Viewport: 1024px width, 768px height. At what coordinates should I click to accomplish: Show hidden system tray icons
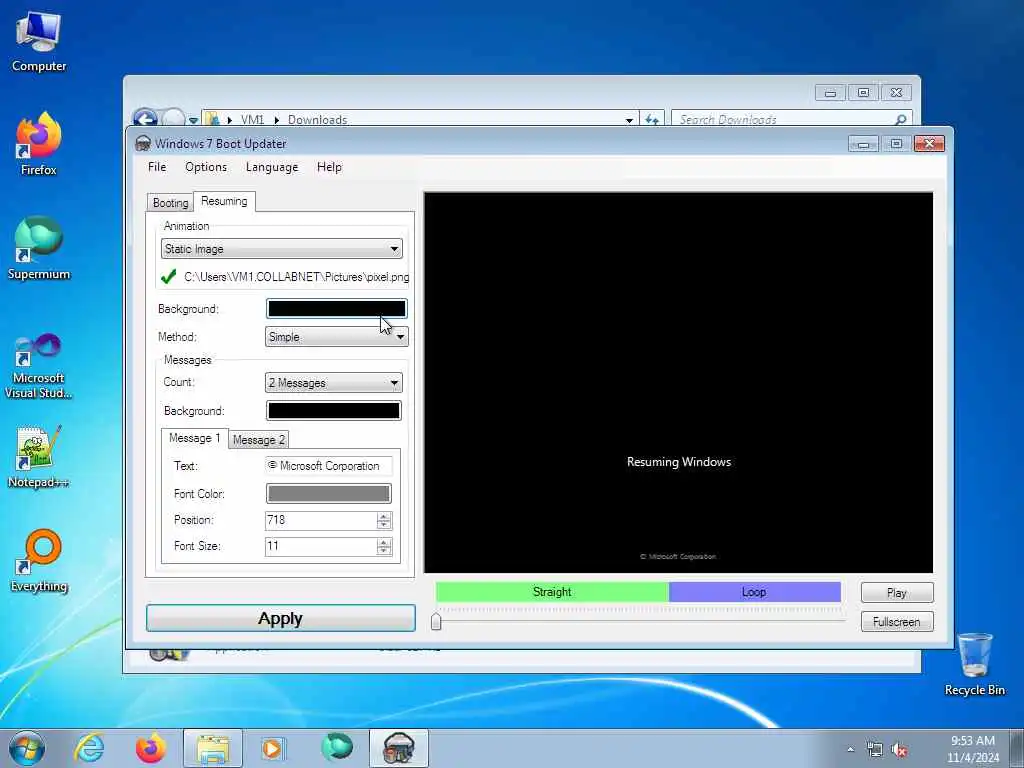click(850, 750)
